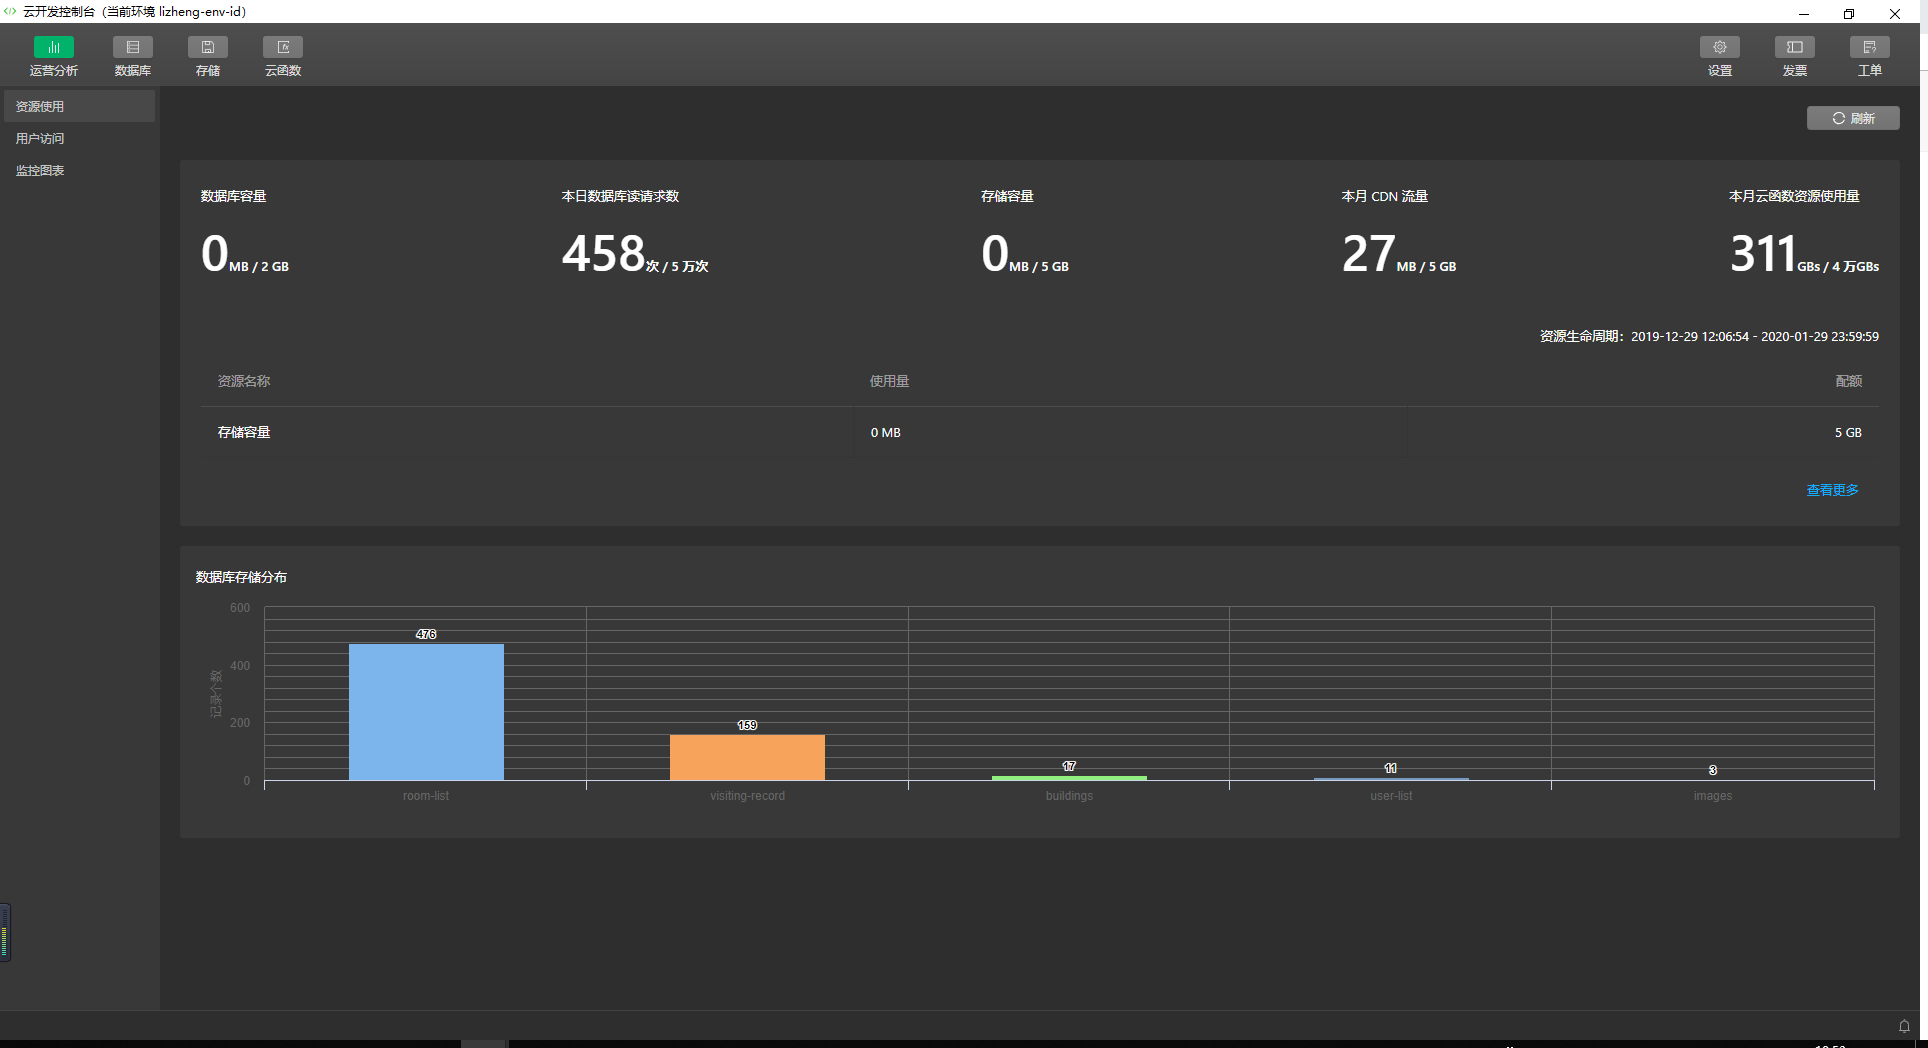Click the 本月 CDN 流量 label

(1385, 196)
